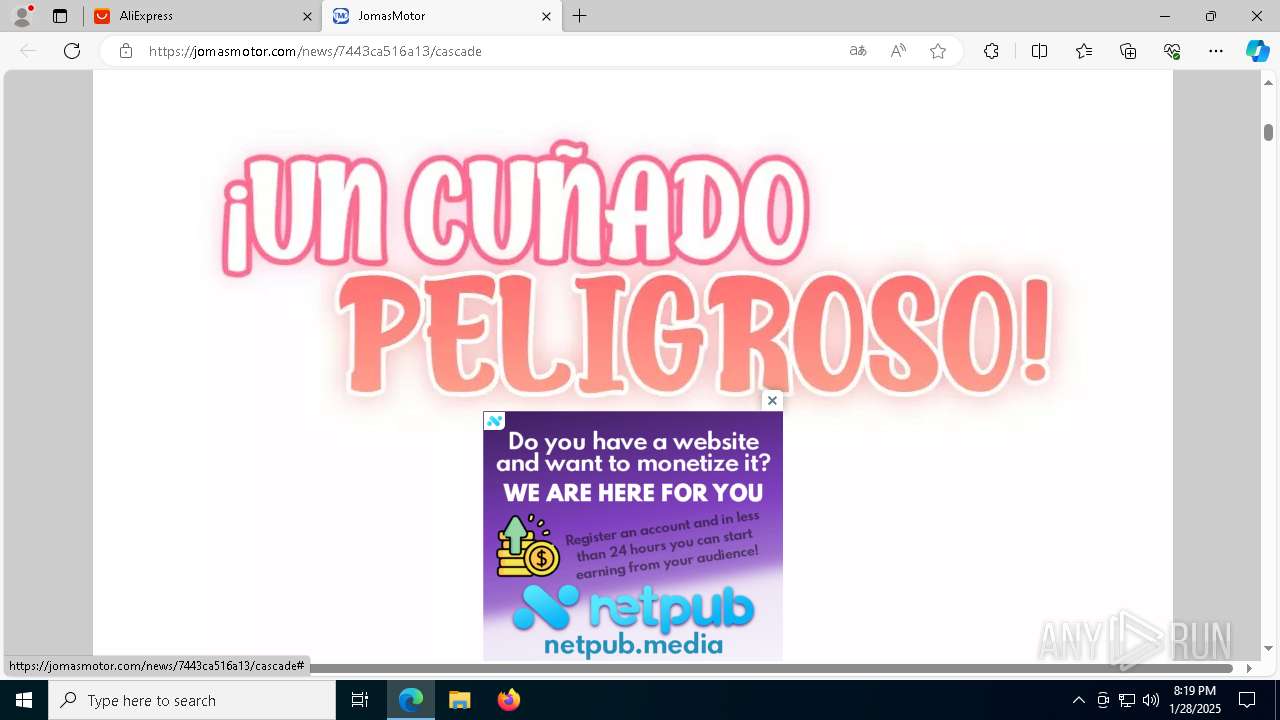View site information lock icon
The image size is (1280, 720).
click(125, 51)
